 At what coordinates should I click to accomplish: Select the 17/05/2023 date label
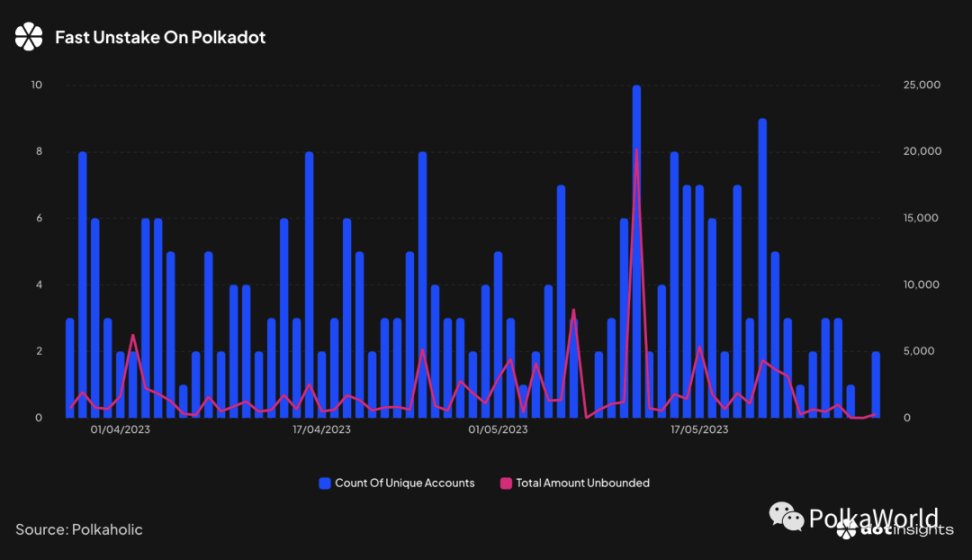[699, 429]
